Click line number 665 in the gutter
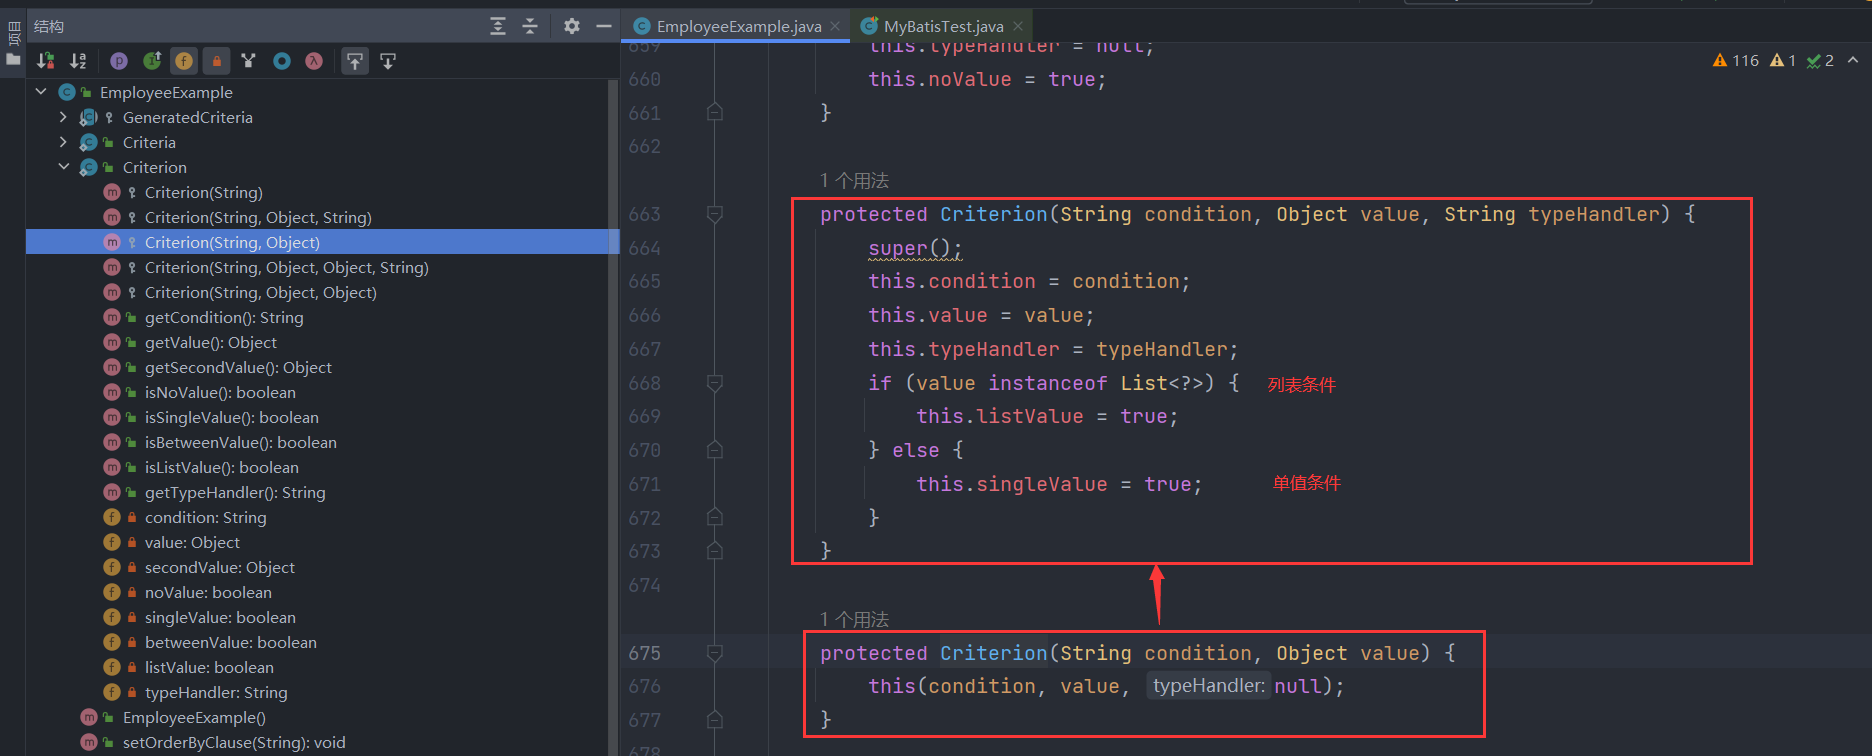This screenshot has width=1872, height=756. click(x=644, y=281)
